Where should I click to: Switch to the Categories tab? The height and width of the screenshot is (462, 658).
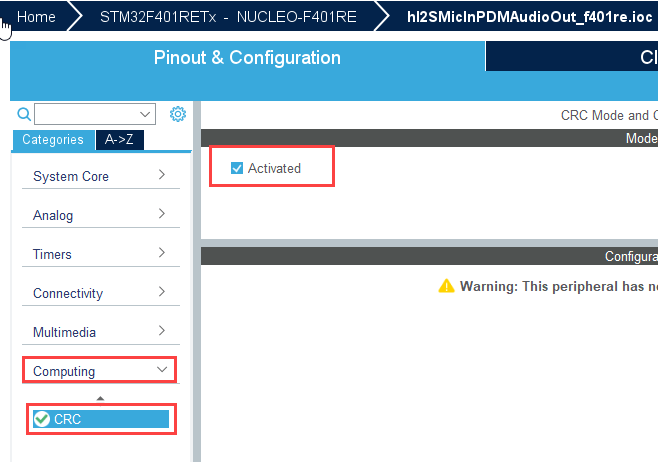pyautogui.click(x=53, y=140)
